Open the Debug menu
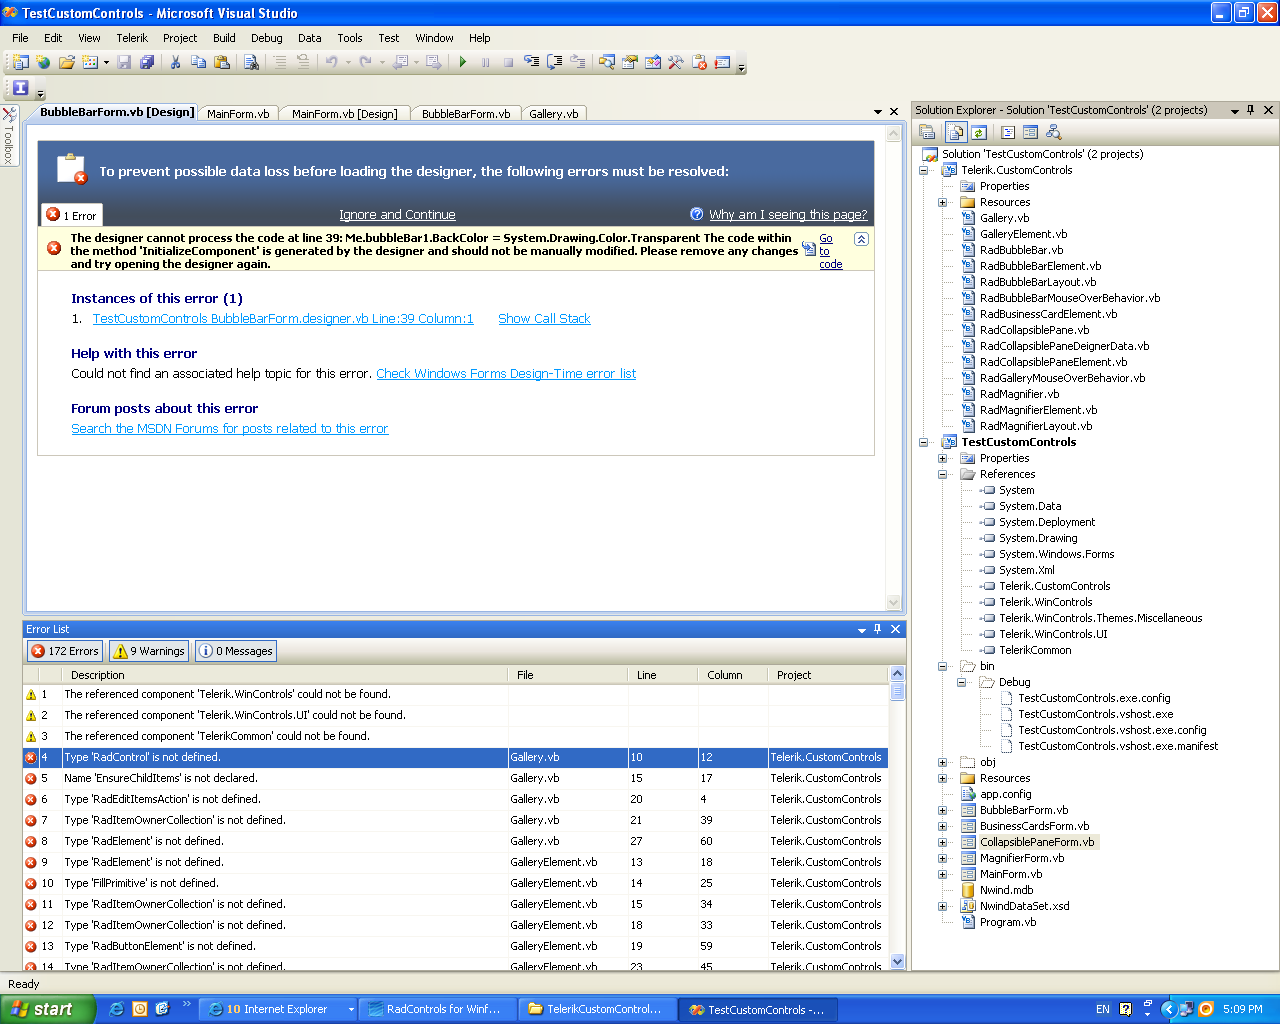This screenshot has height=1024, width=1280. pos(266,38)
